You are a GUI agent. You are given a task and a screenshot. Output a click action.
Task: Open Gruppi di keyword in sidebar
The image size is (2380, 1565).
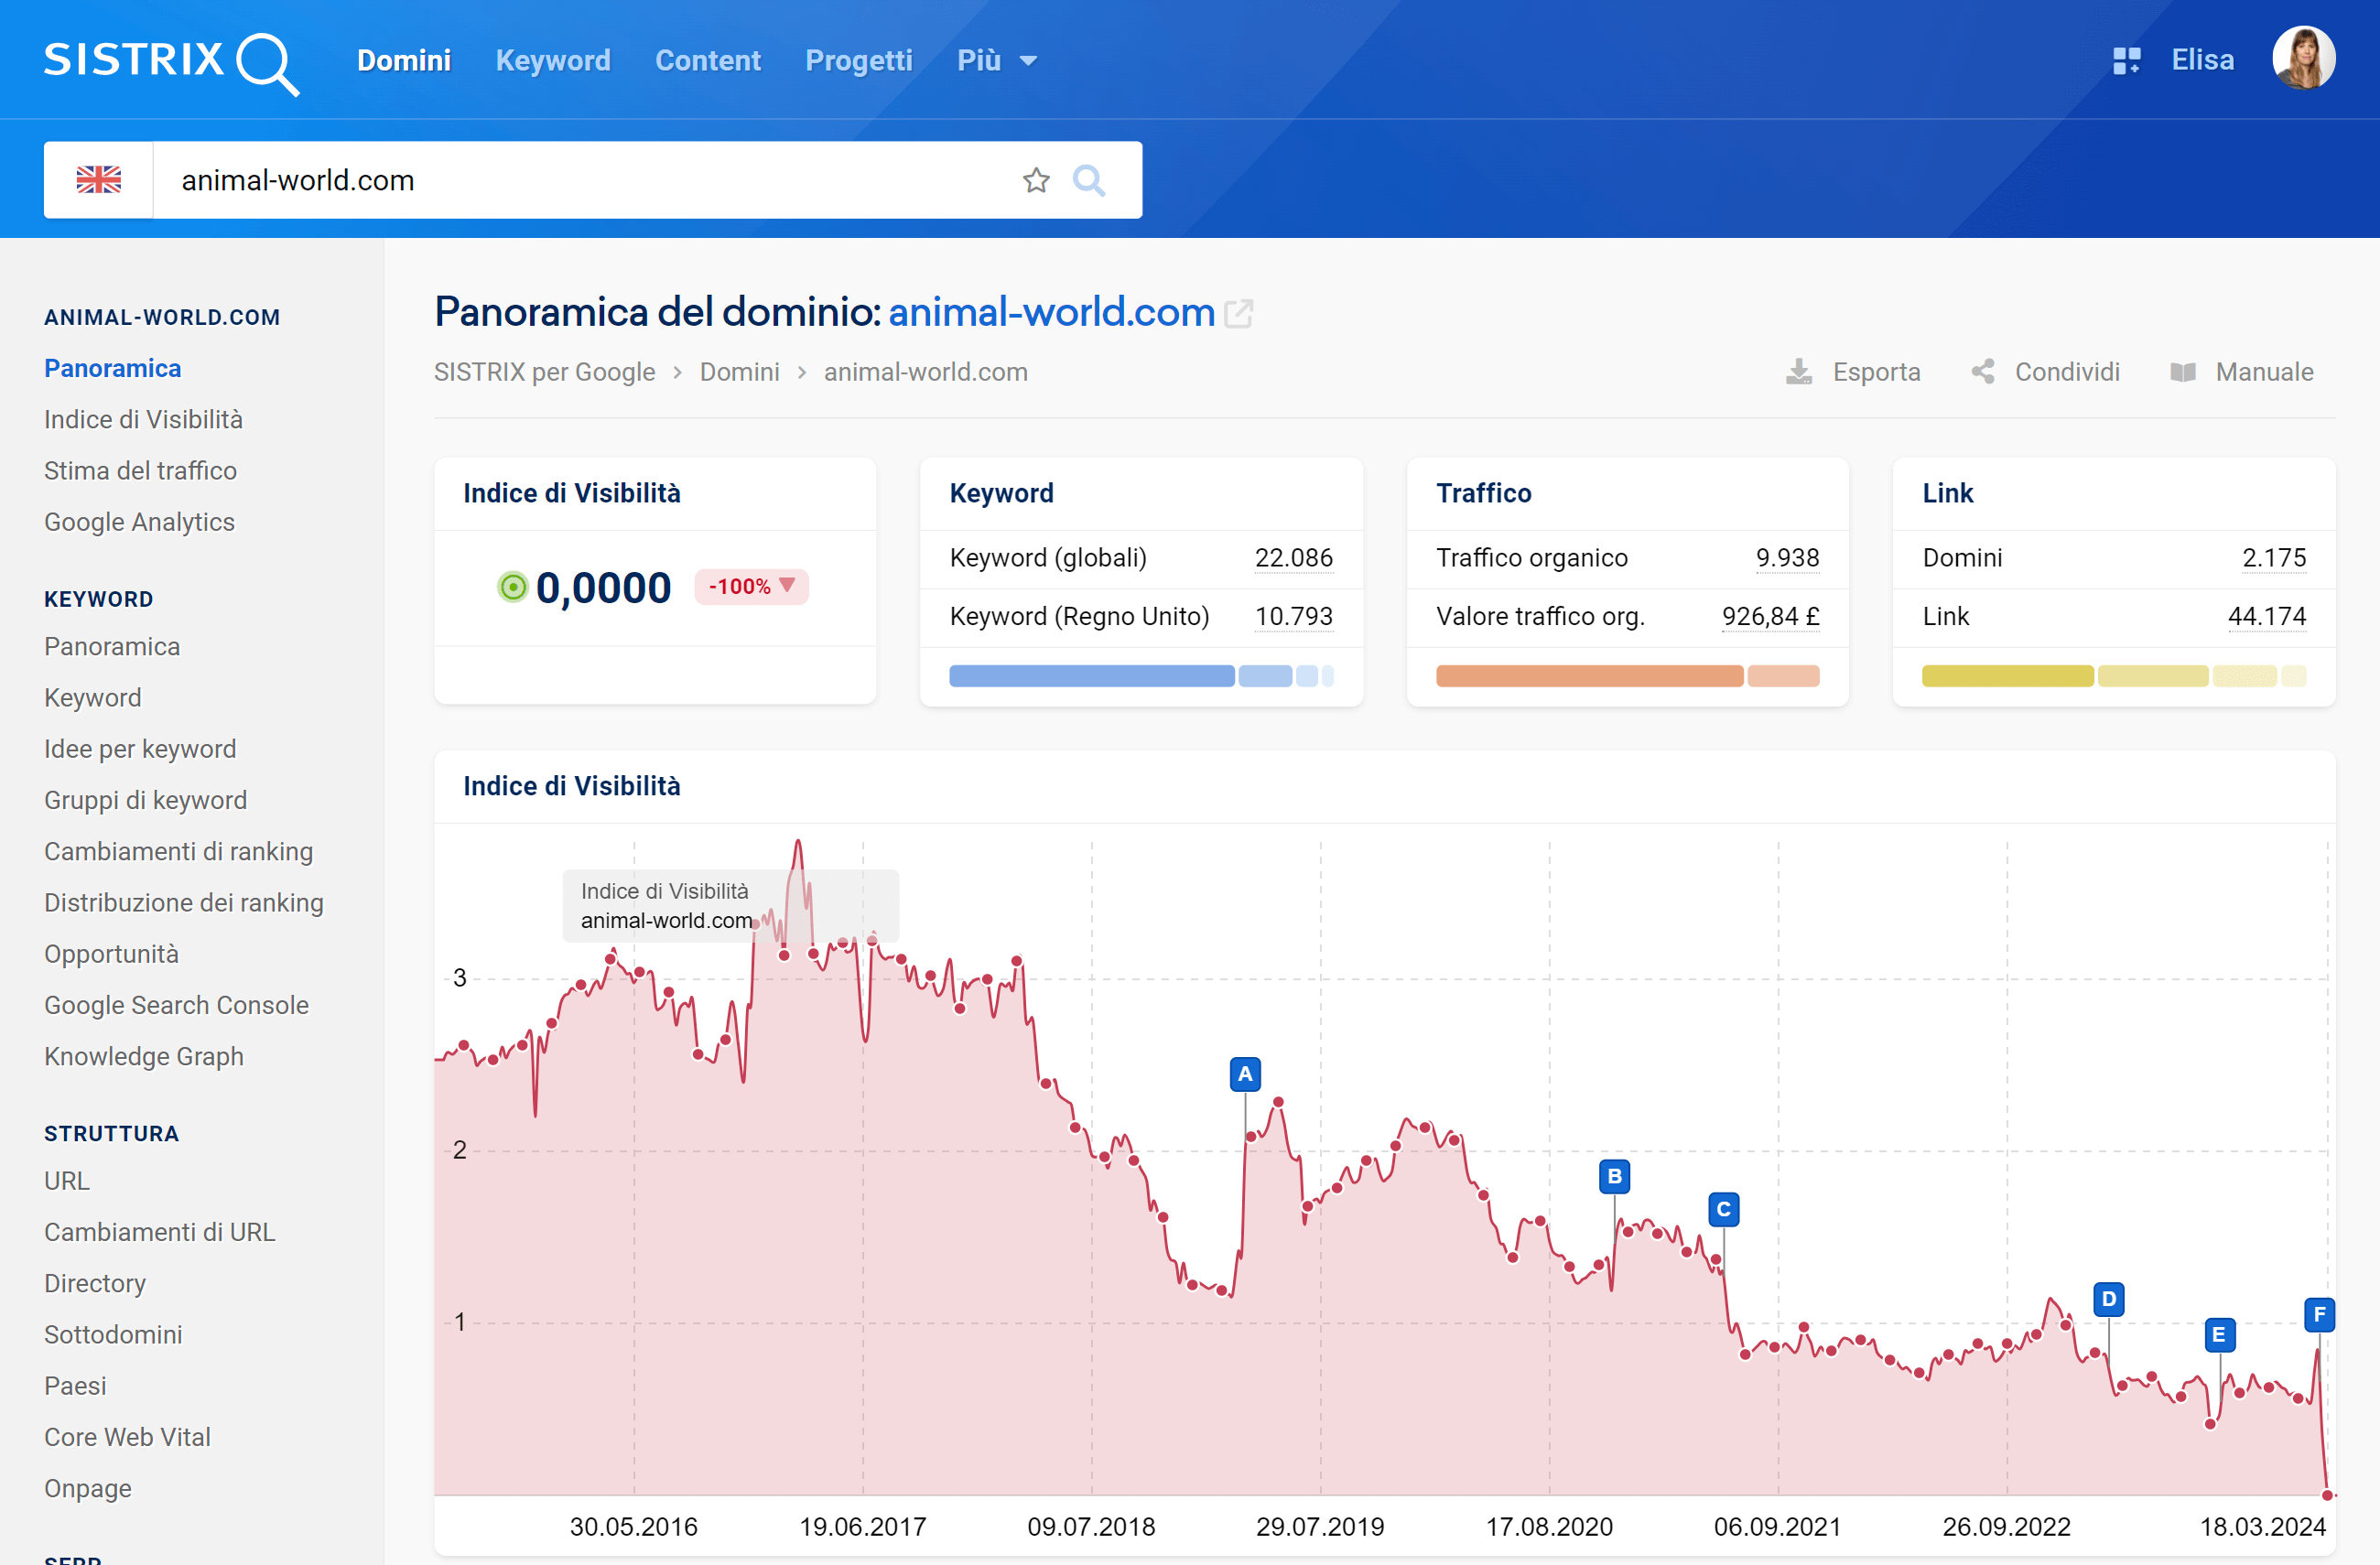tap(145, 800)
